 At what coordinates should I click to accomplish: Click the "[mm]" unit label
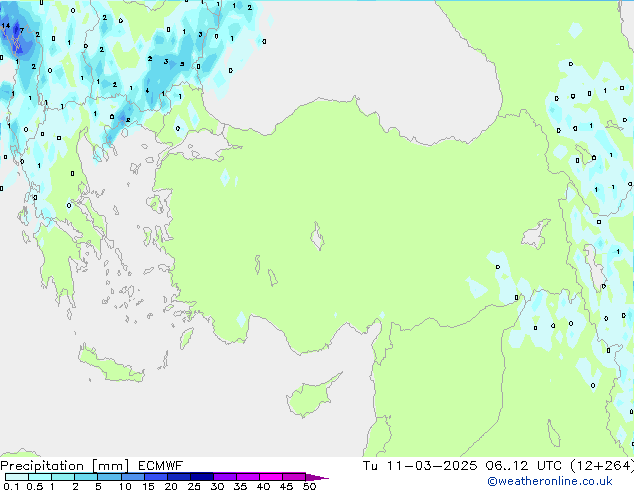point(110,466)
